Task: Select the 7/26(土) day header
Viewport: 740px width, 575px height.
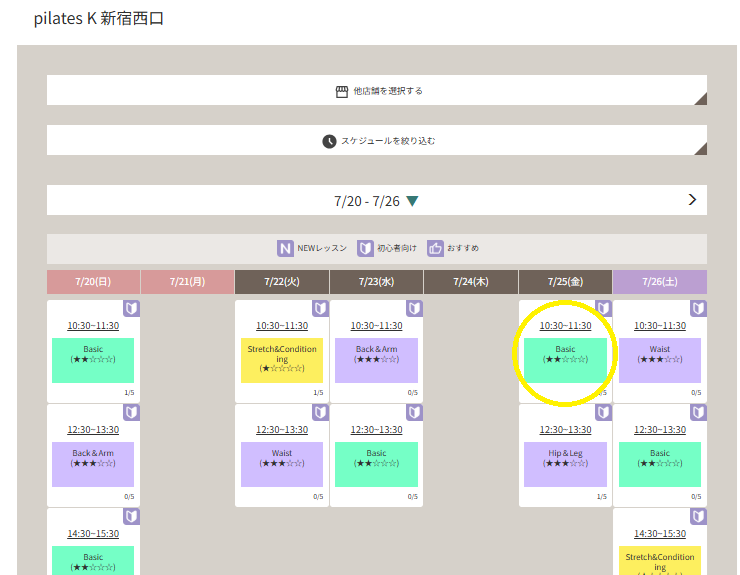Action: coord(660,282)
